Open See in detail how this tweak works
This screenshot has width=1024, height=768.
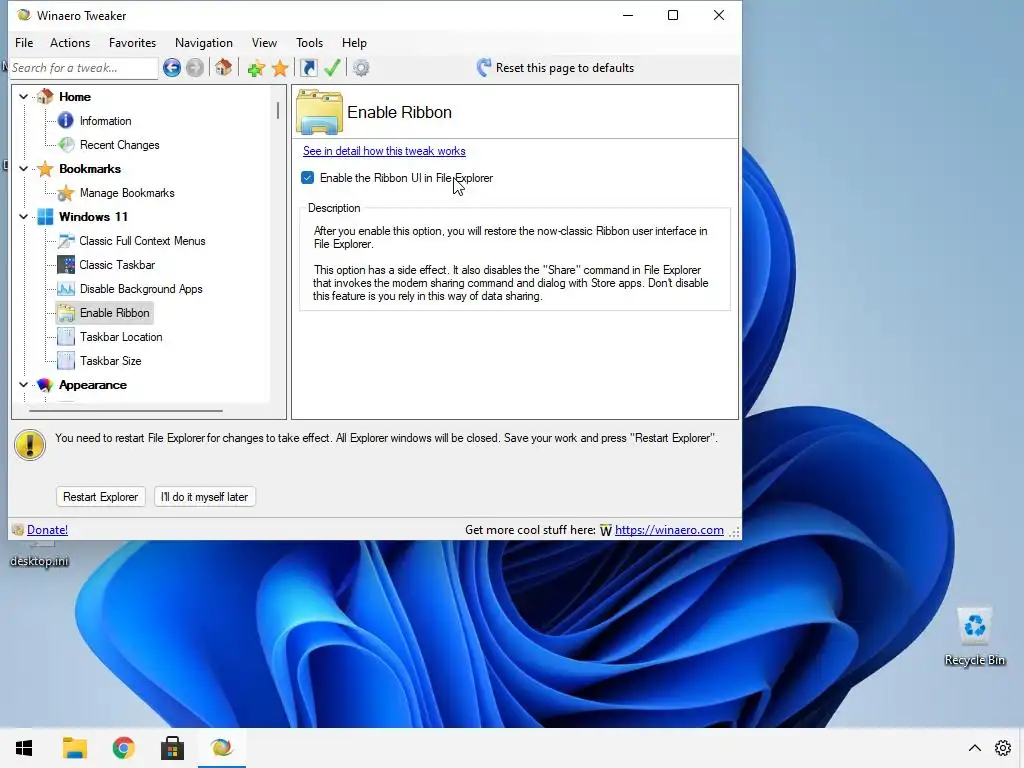pos(384,151)
